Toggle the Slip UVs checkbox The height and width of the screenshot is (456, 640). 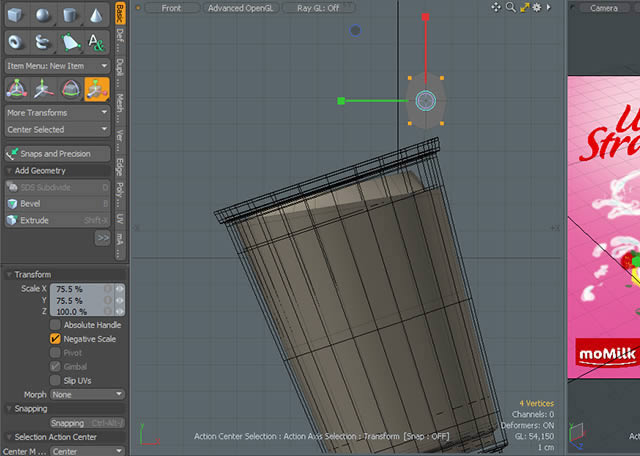click(55, 381)
